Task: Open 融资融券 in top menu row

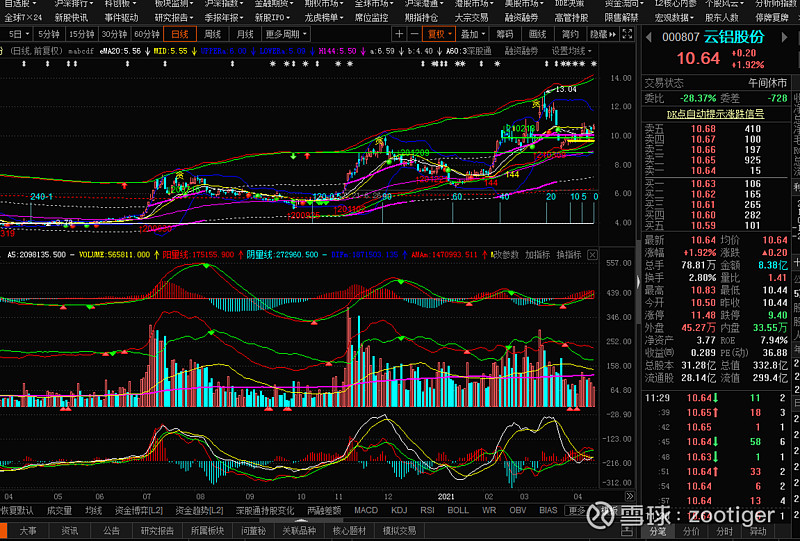Action: (x=521, y=17)
